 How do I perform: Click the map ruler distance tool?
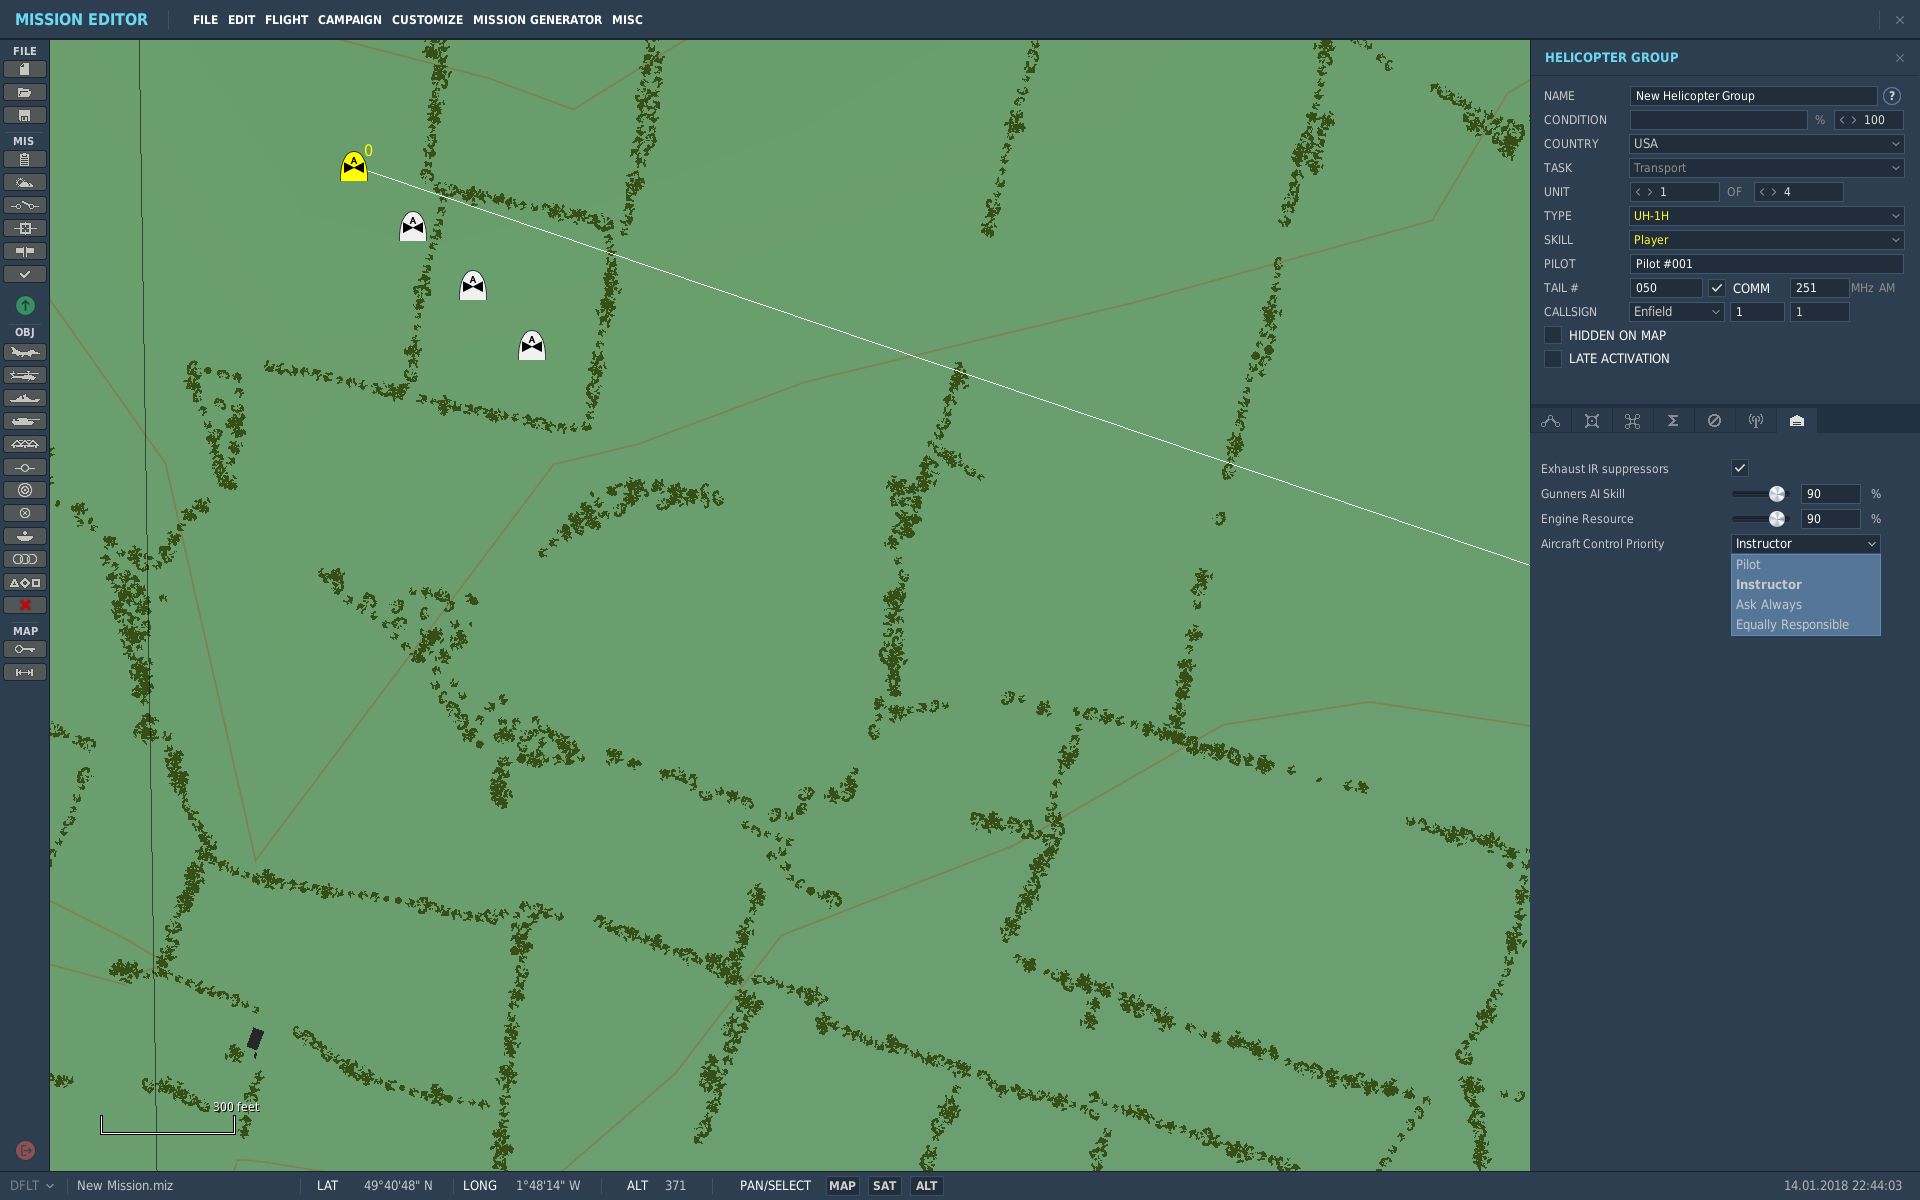tap(25, 673)
